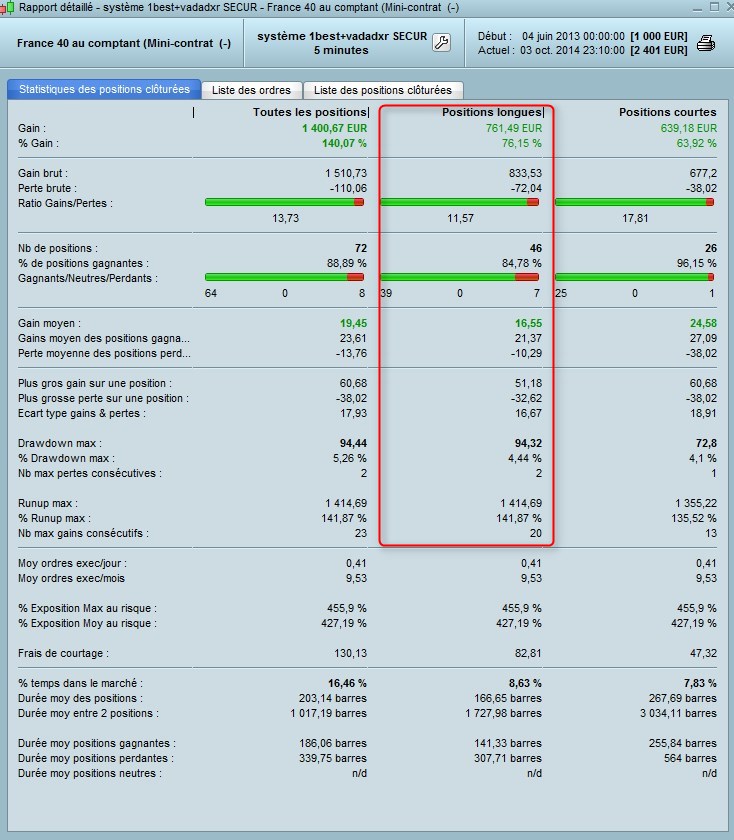
Task: Click the Frais de courtage row label
Action: pyautogui.click(x=63, y=653)
